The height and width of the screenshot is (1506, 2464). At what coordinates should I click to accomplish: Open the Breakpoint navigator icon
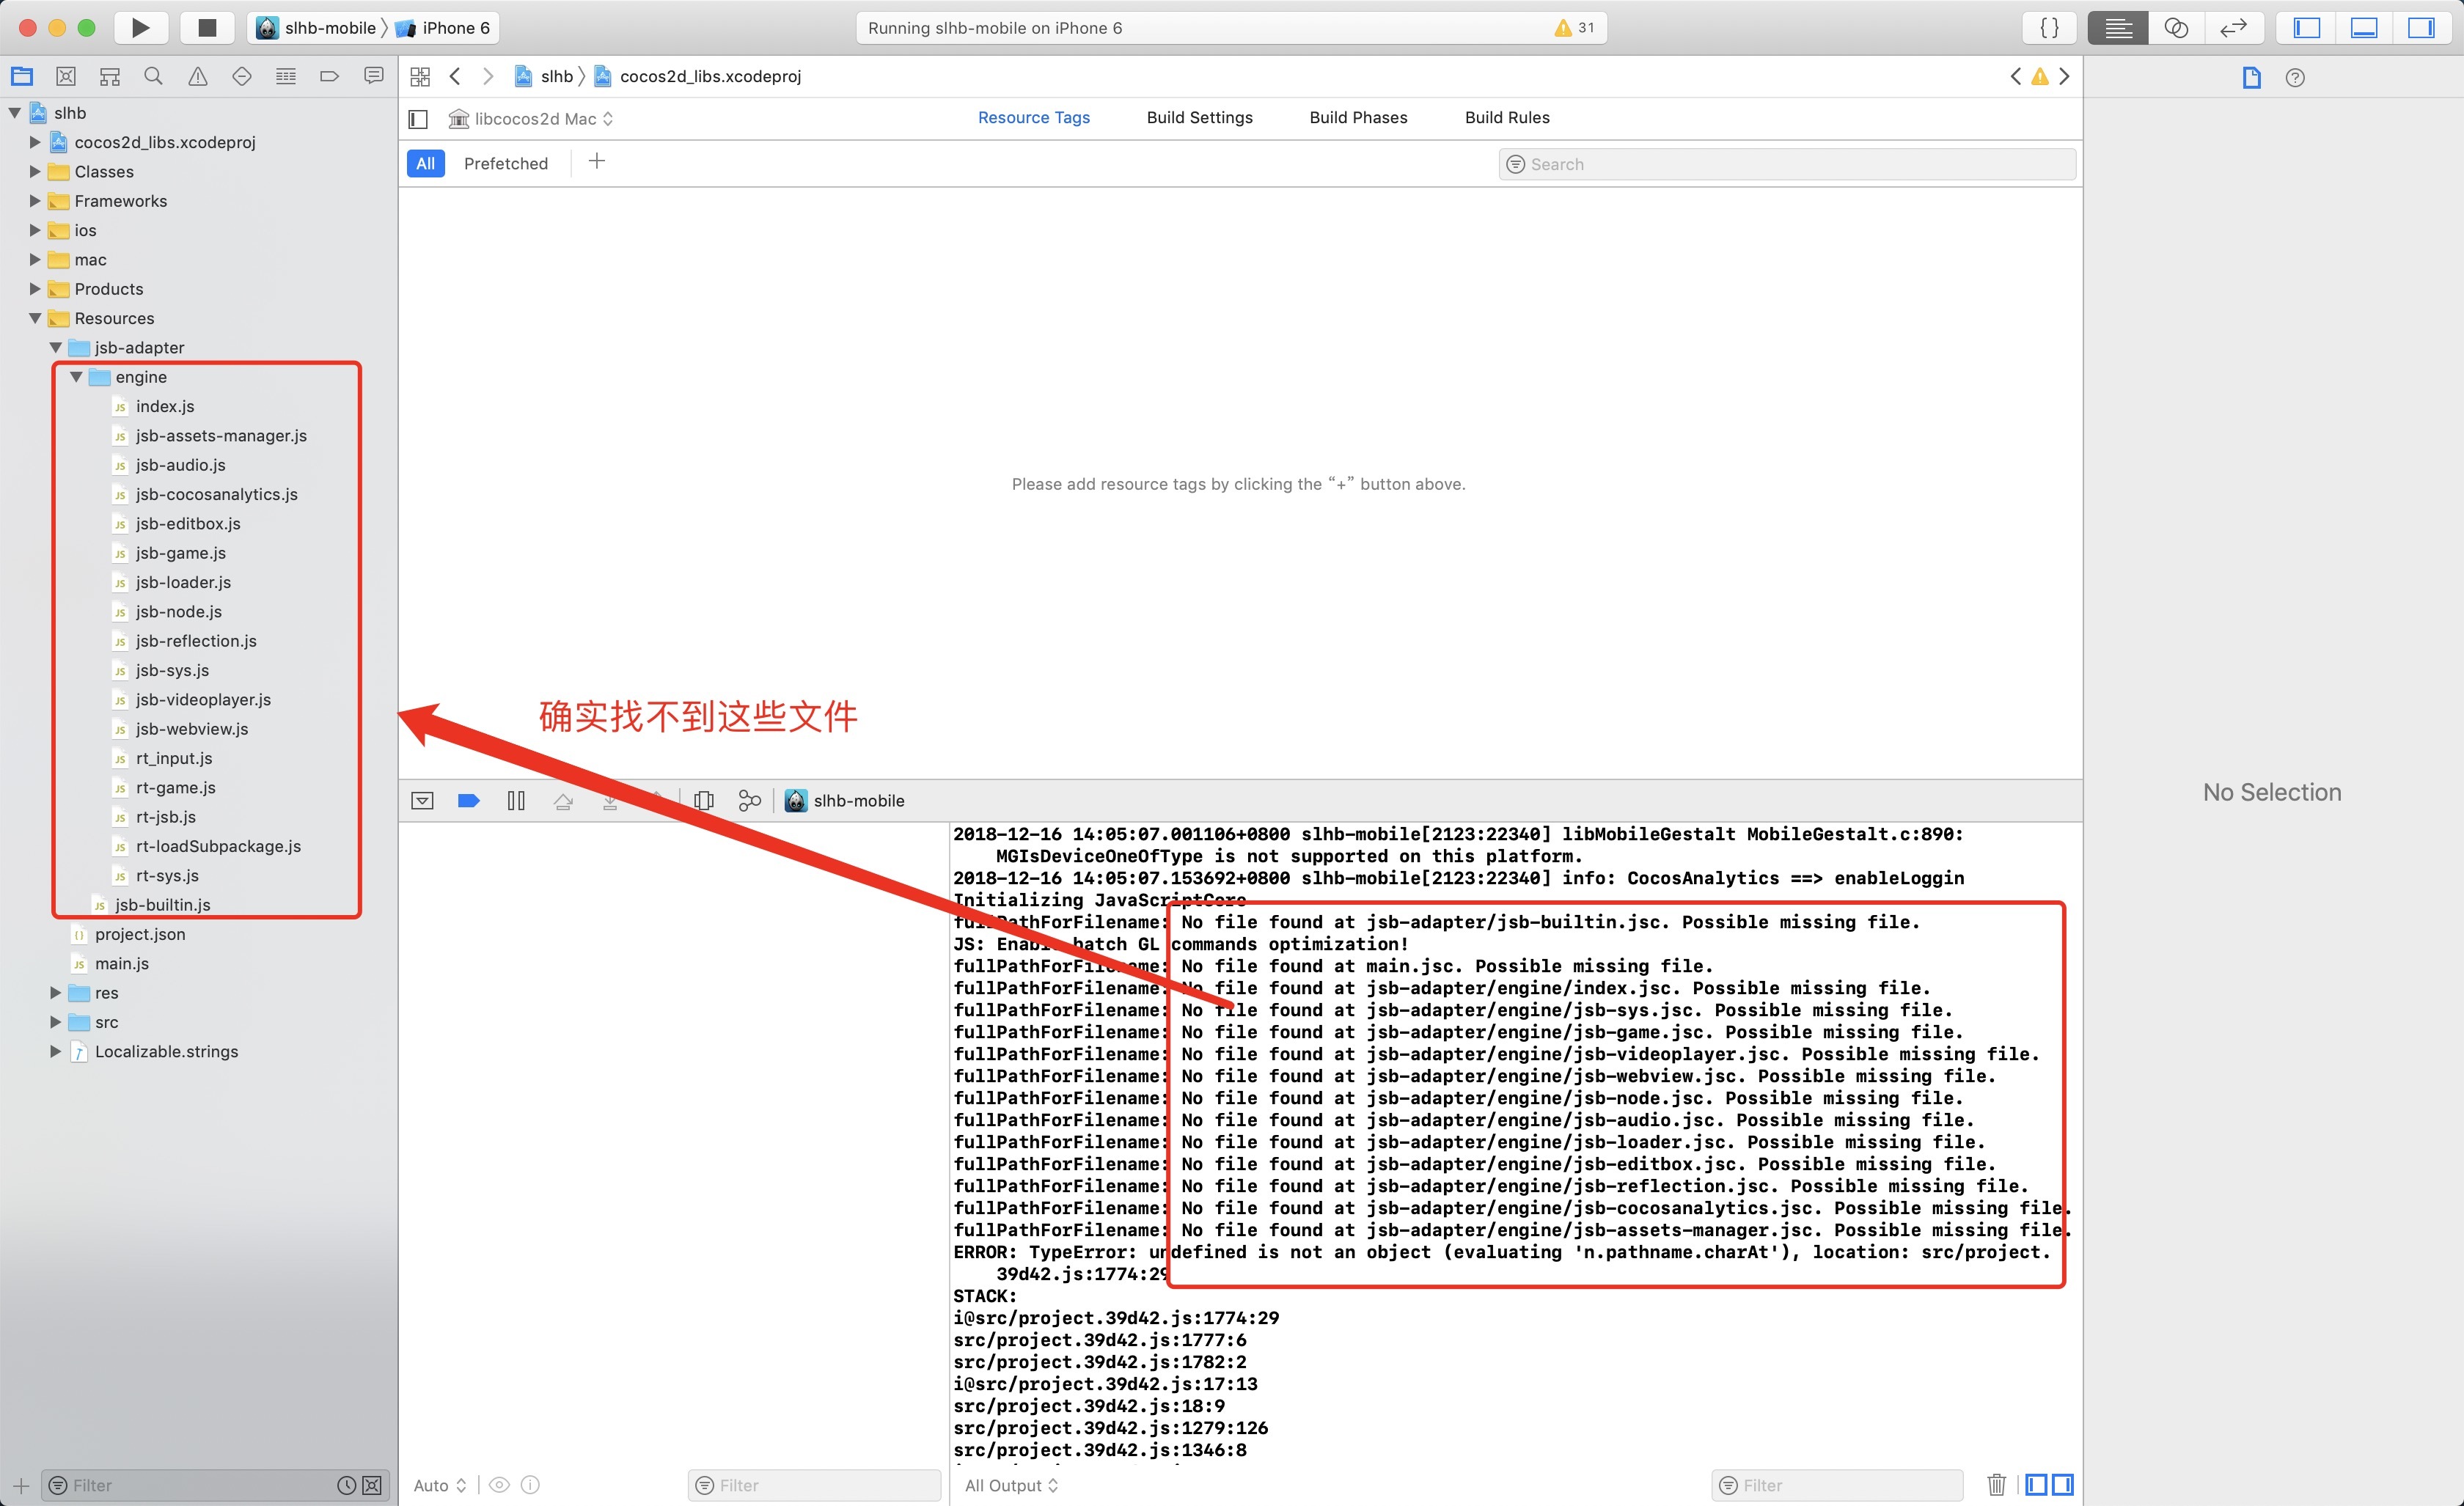coord(329,76)
